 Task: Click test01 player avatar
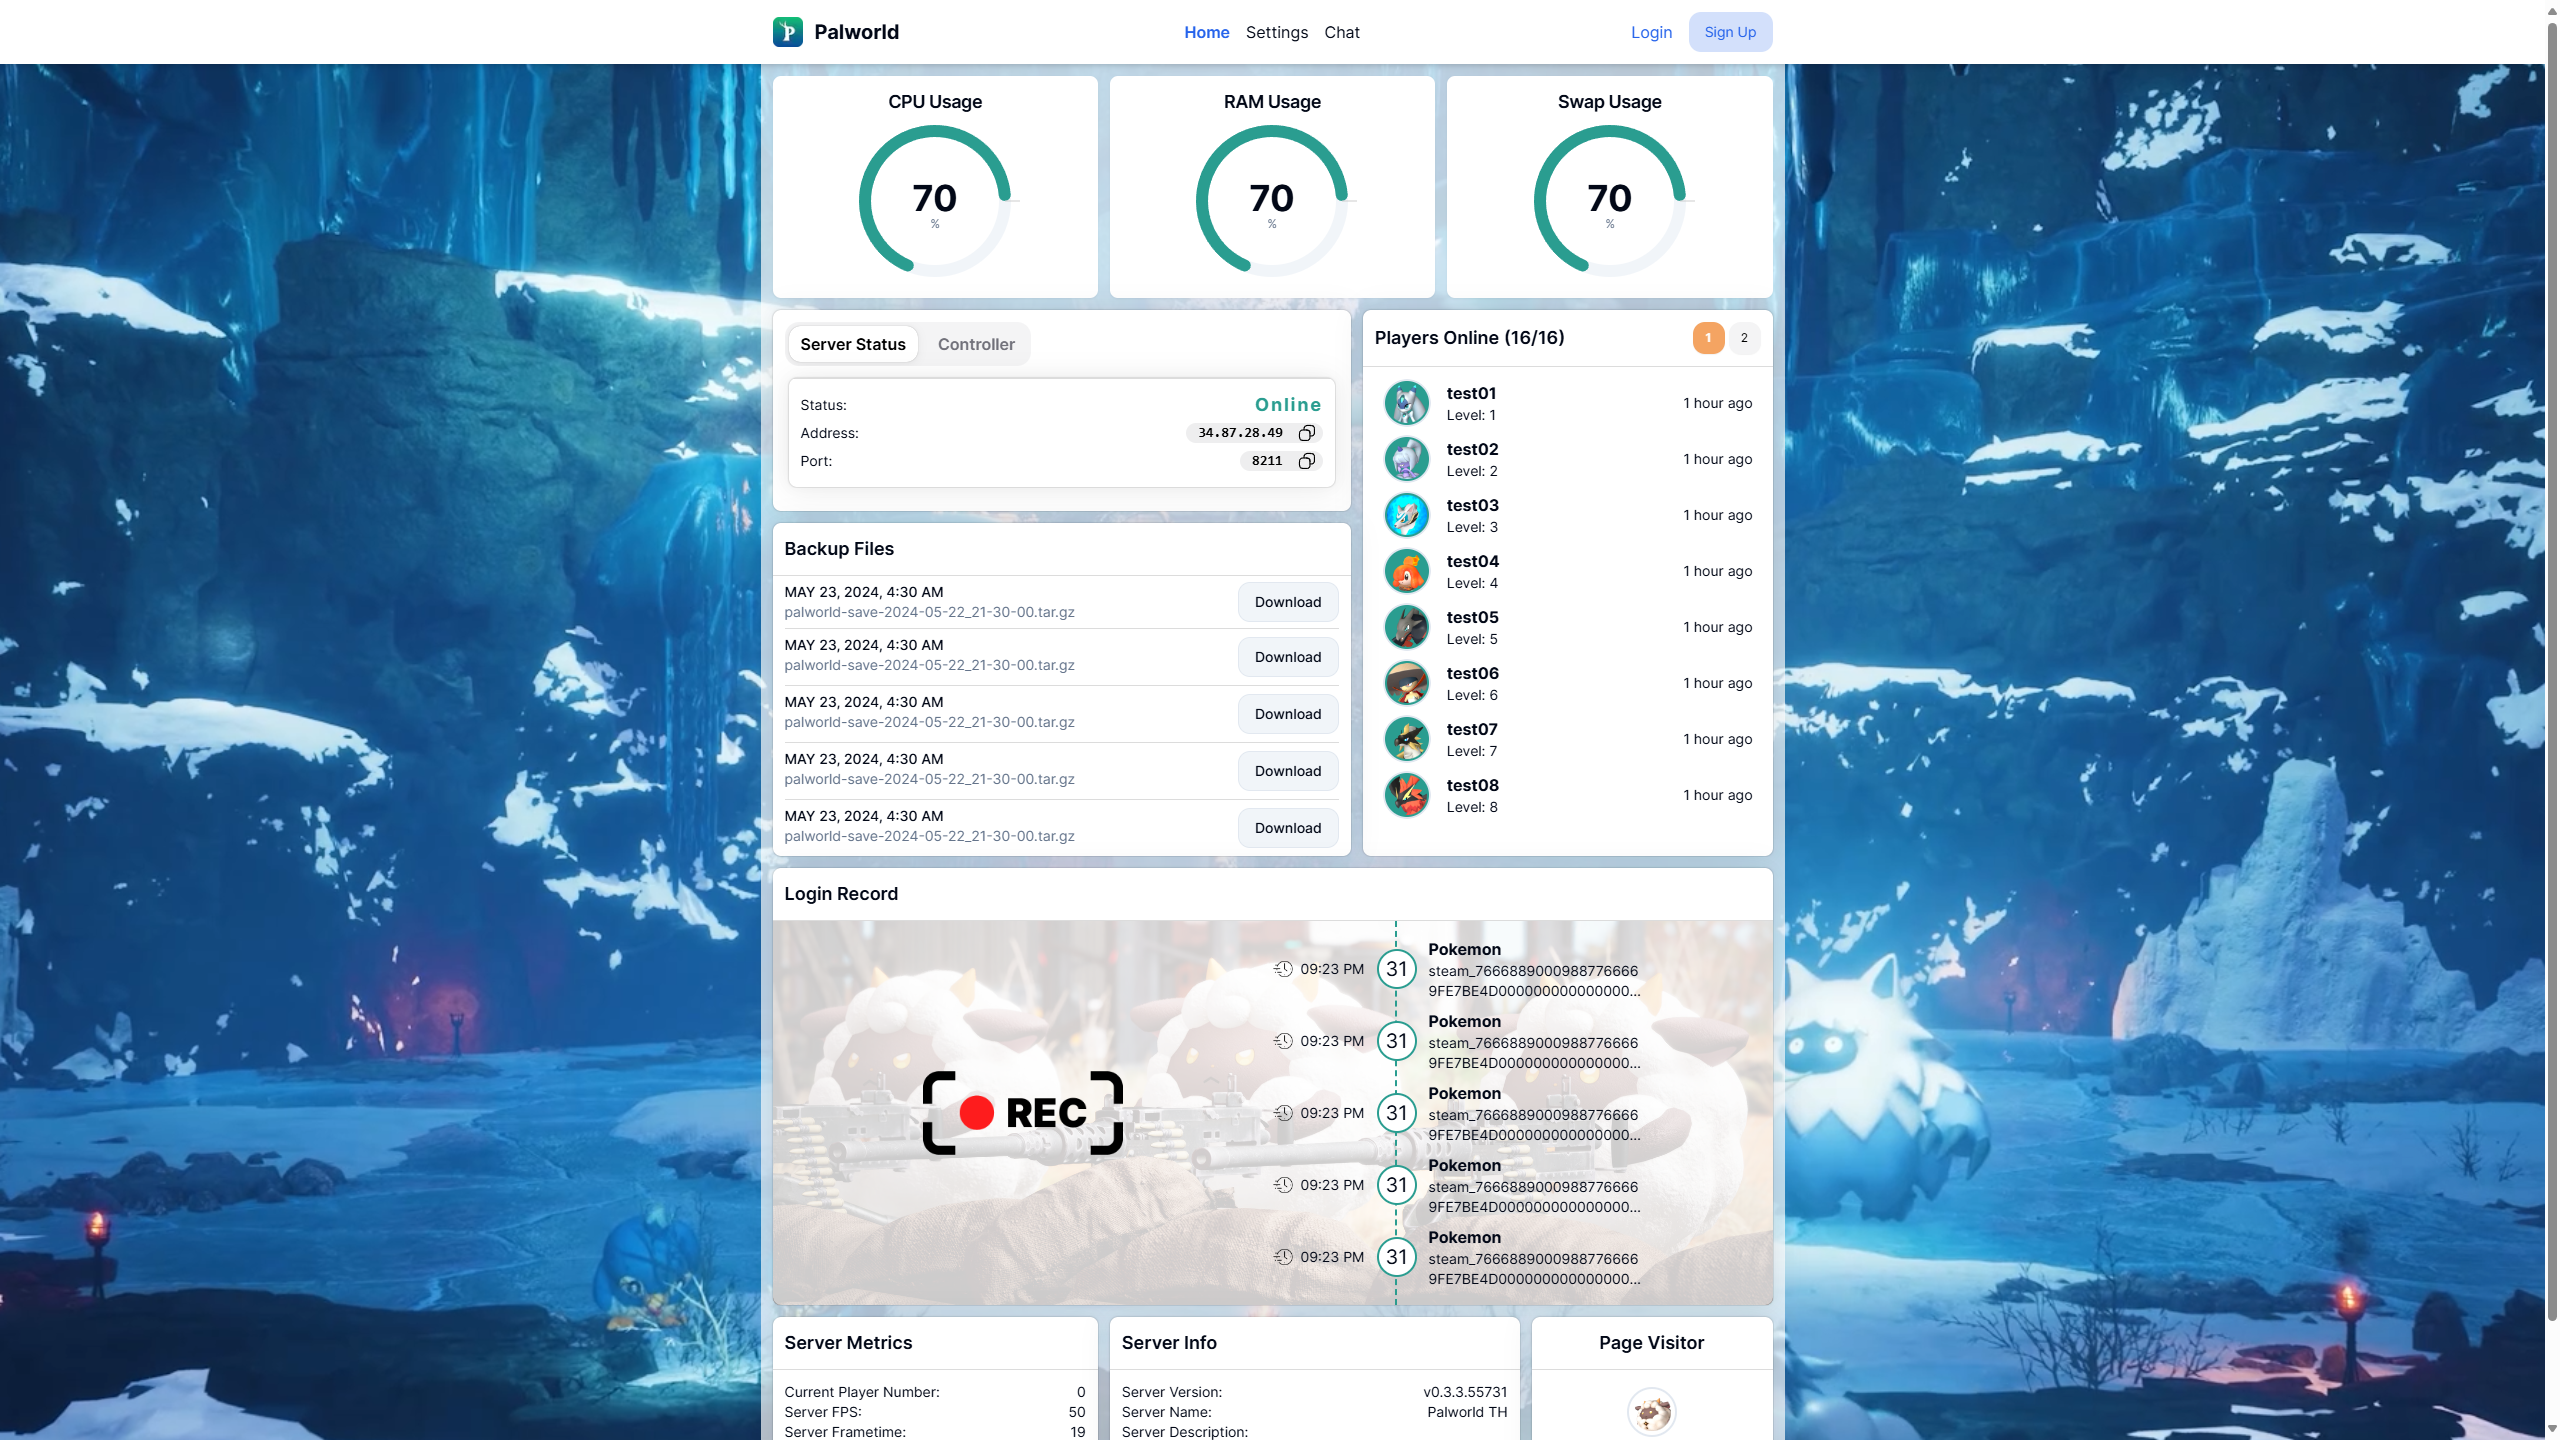coord(1406,403)
